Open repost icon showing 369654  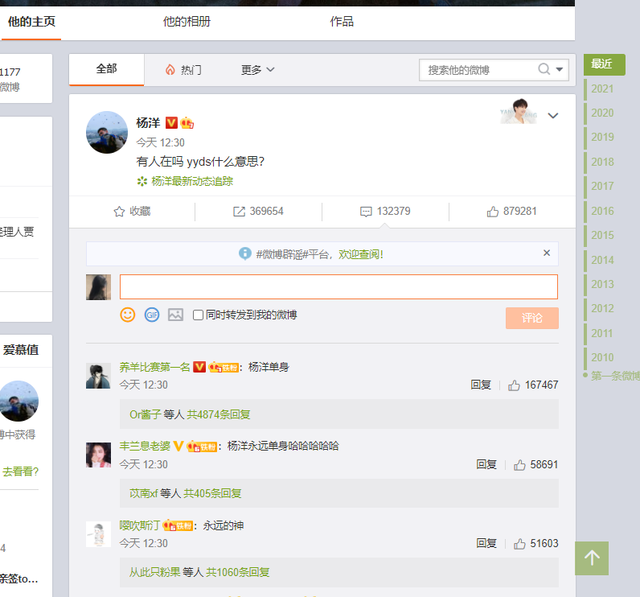[239, 212]
